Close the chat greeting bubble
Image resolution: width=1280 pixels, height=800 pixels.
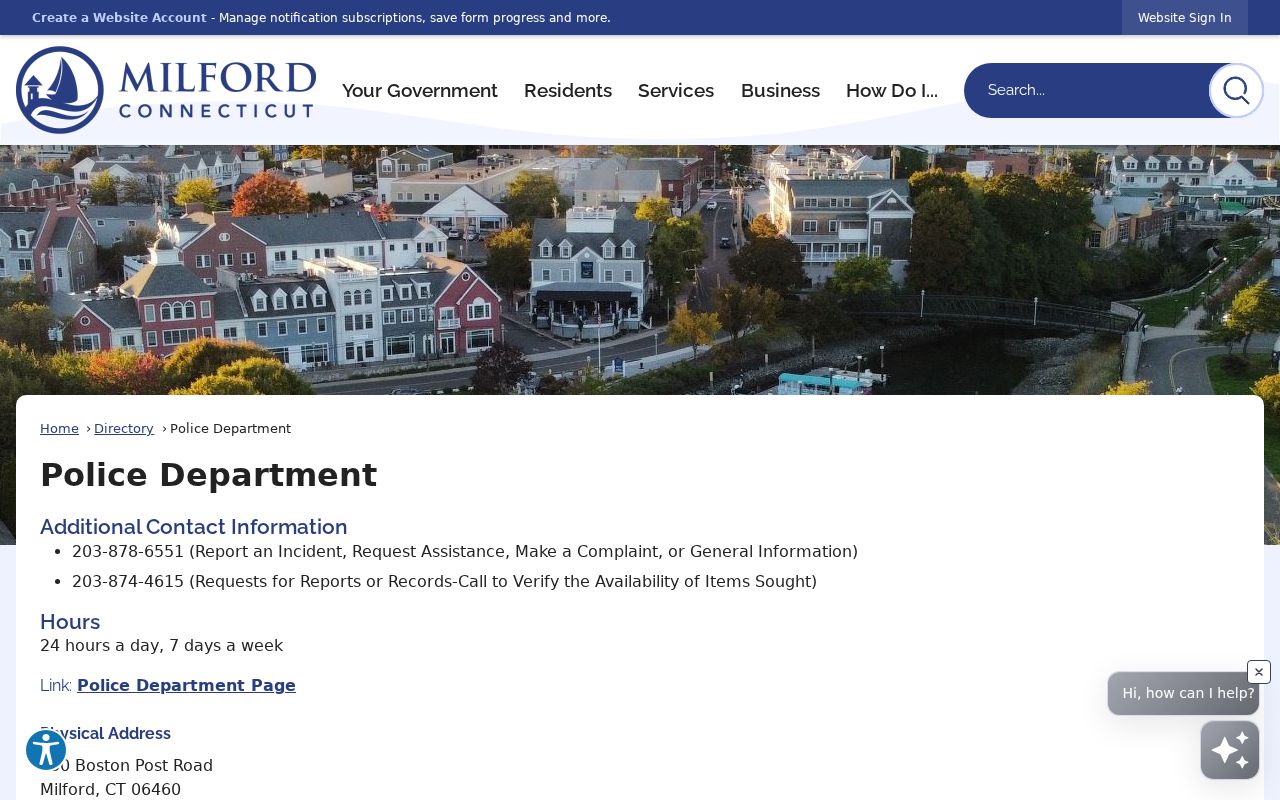pyautogui.click(x=1259, y=672)
